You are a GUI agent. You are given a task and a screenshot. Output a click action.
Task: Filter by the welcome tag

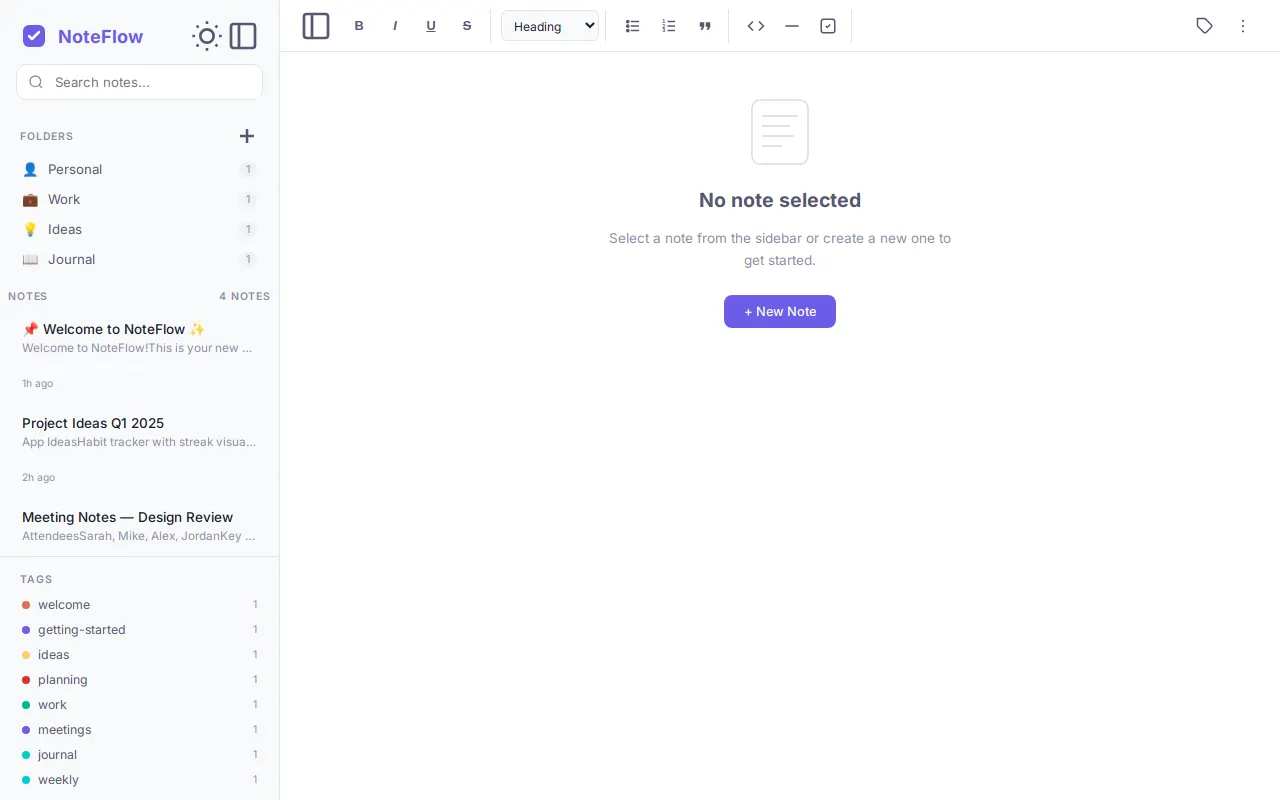tap(140, 605)
